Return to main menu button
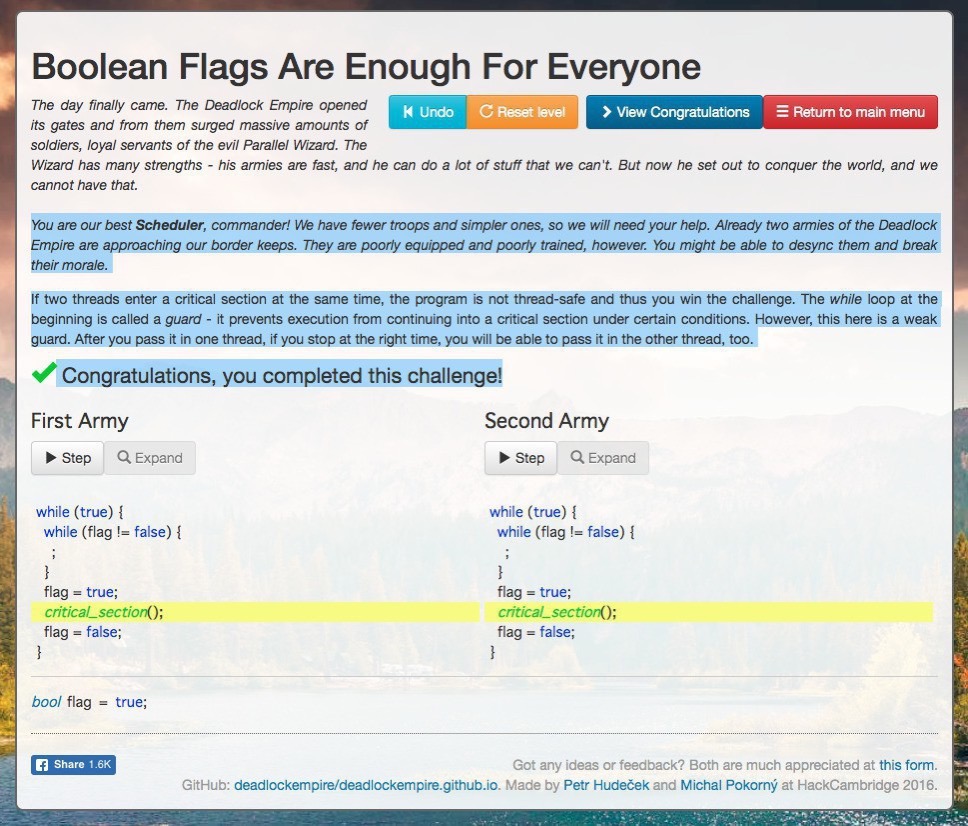Image resolution: width=968 pixels, height=826 pixels. [x=851, y=112]
